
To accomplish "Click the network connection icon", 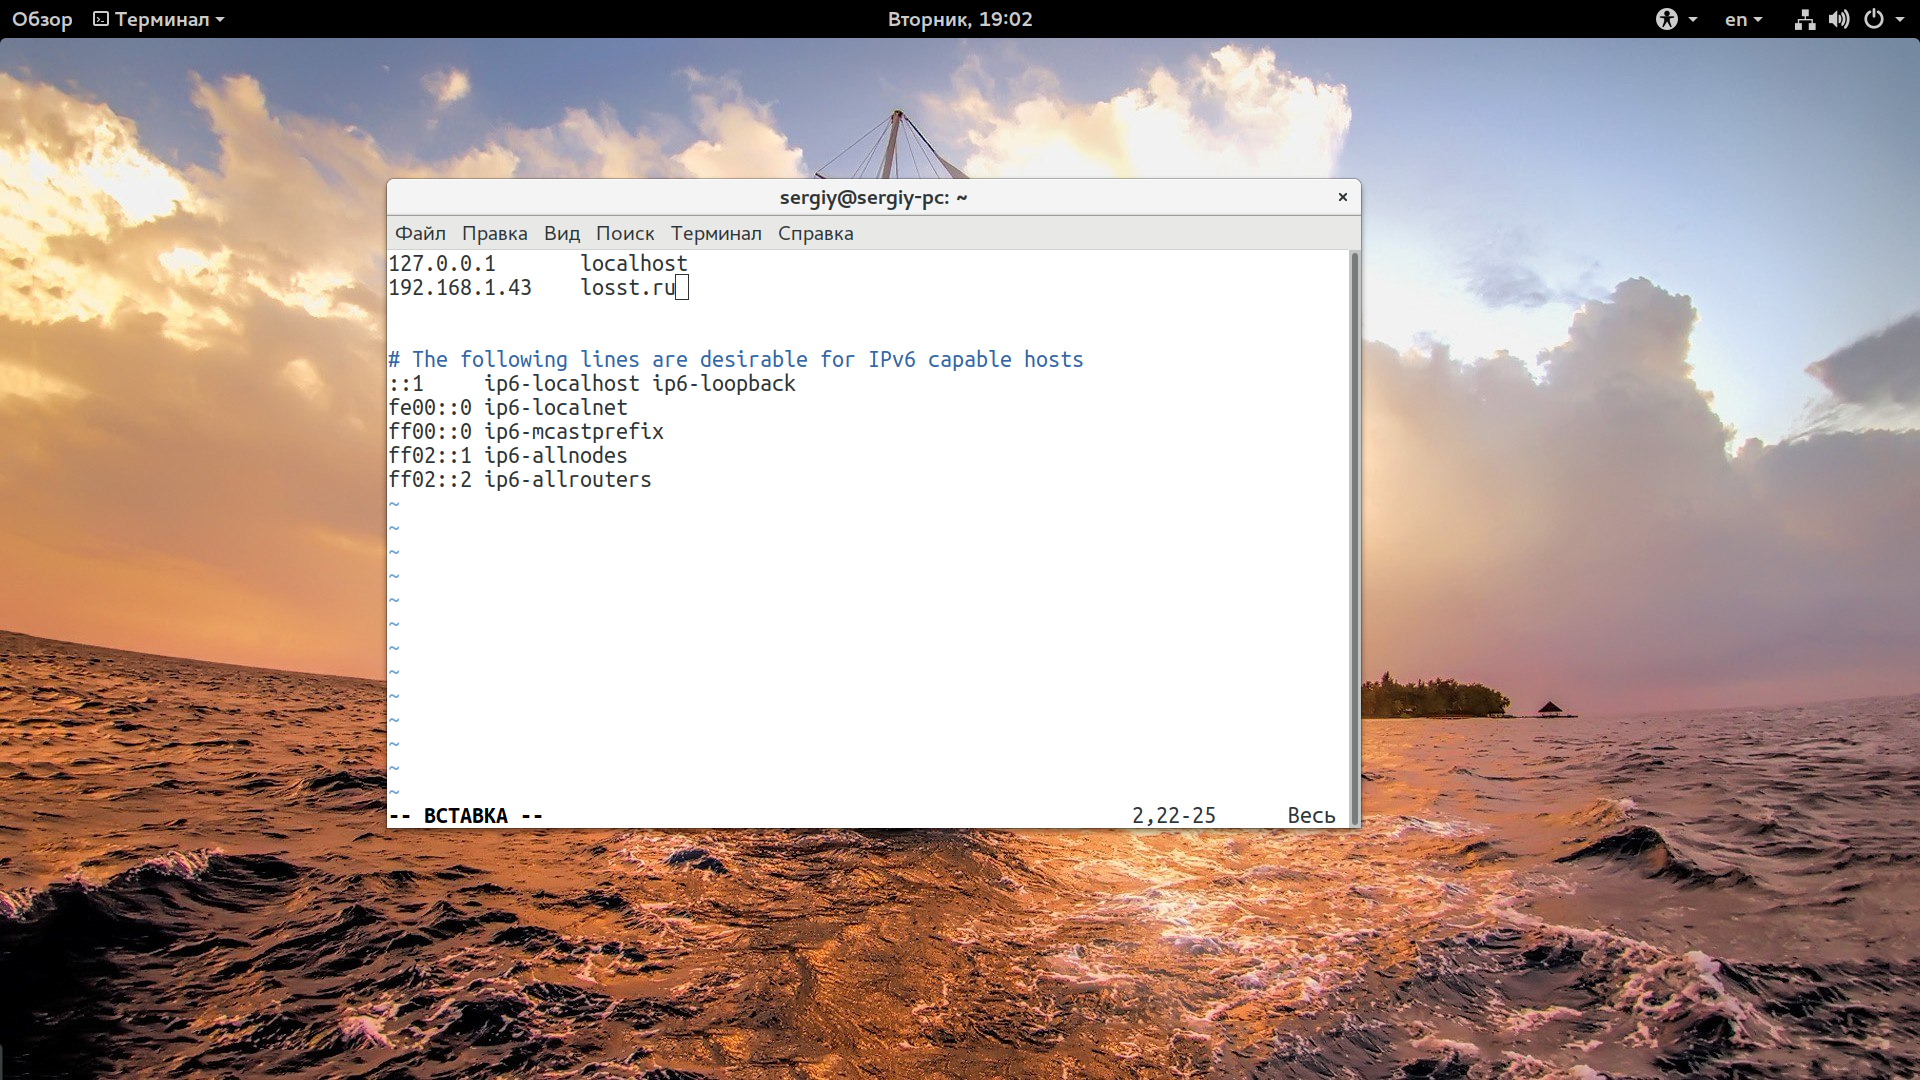I will click(x=1804, y=19).
